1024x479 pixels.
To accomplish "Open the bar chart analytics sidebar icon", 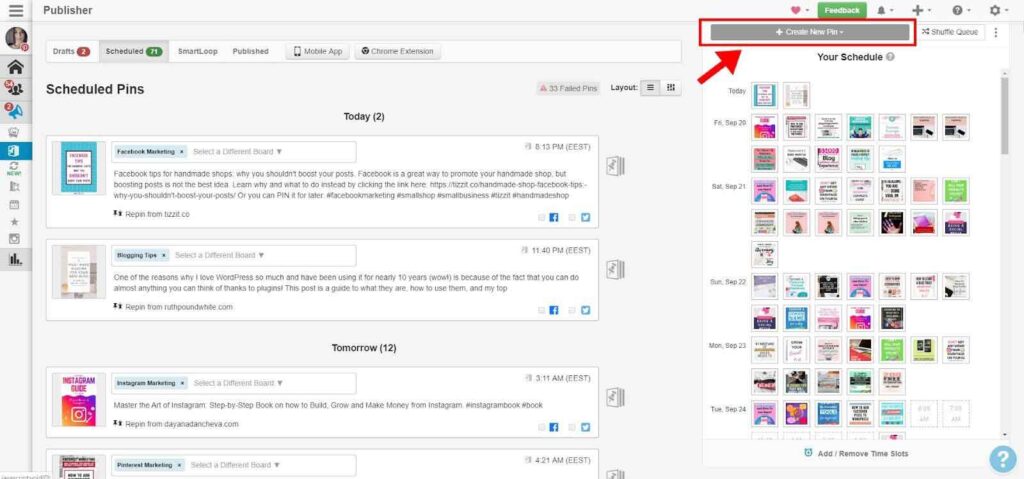I will tap(15, 259).
